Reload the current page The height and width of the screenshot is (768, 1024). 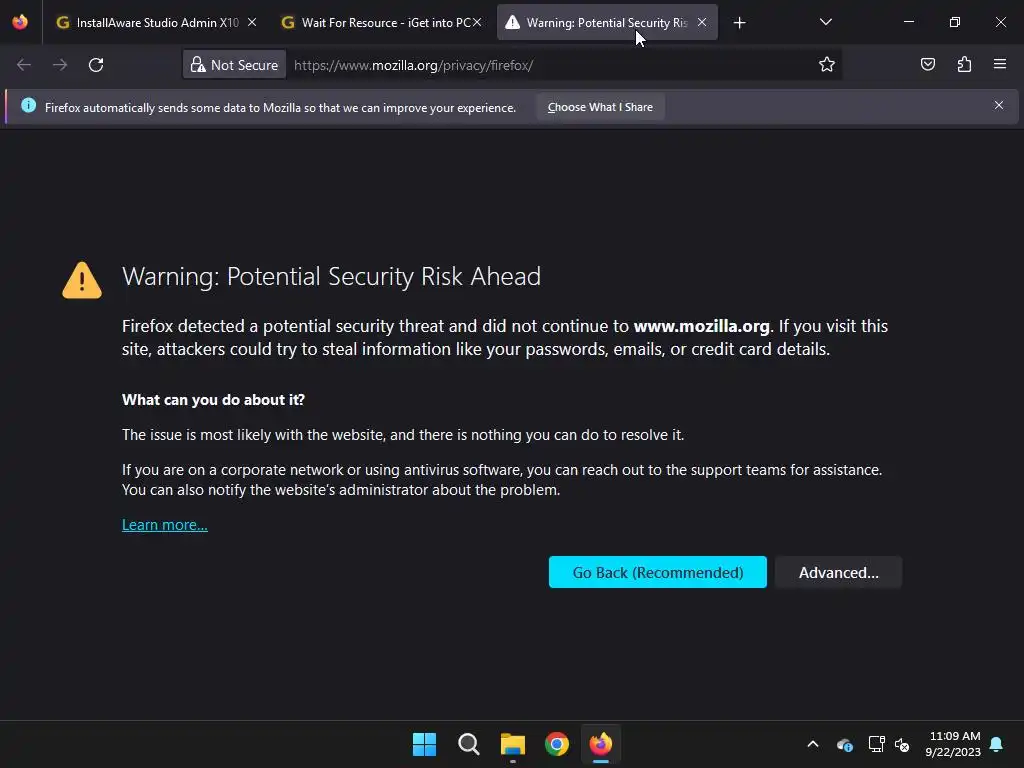[x=96, y=65]
